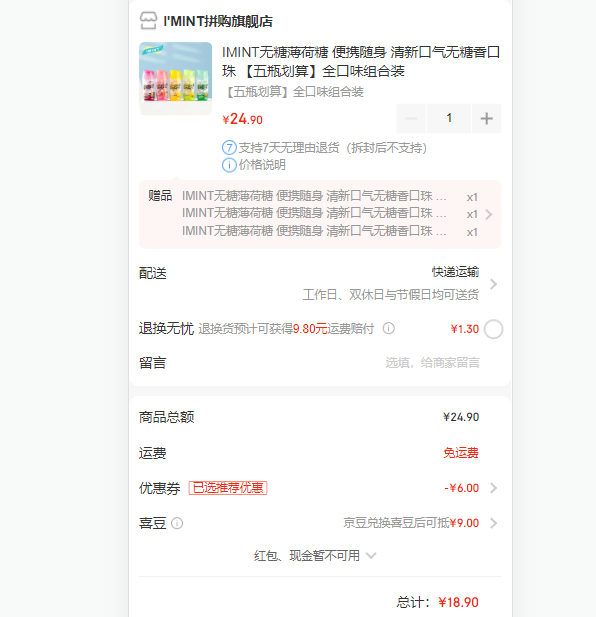Open 支持7天无理由退货 return policy text
Viewport: 596px width, 617px height.
pos(333,148)
